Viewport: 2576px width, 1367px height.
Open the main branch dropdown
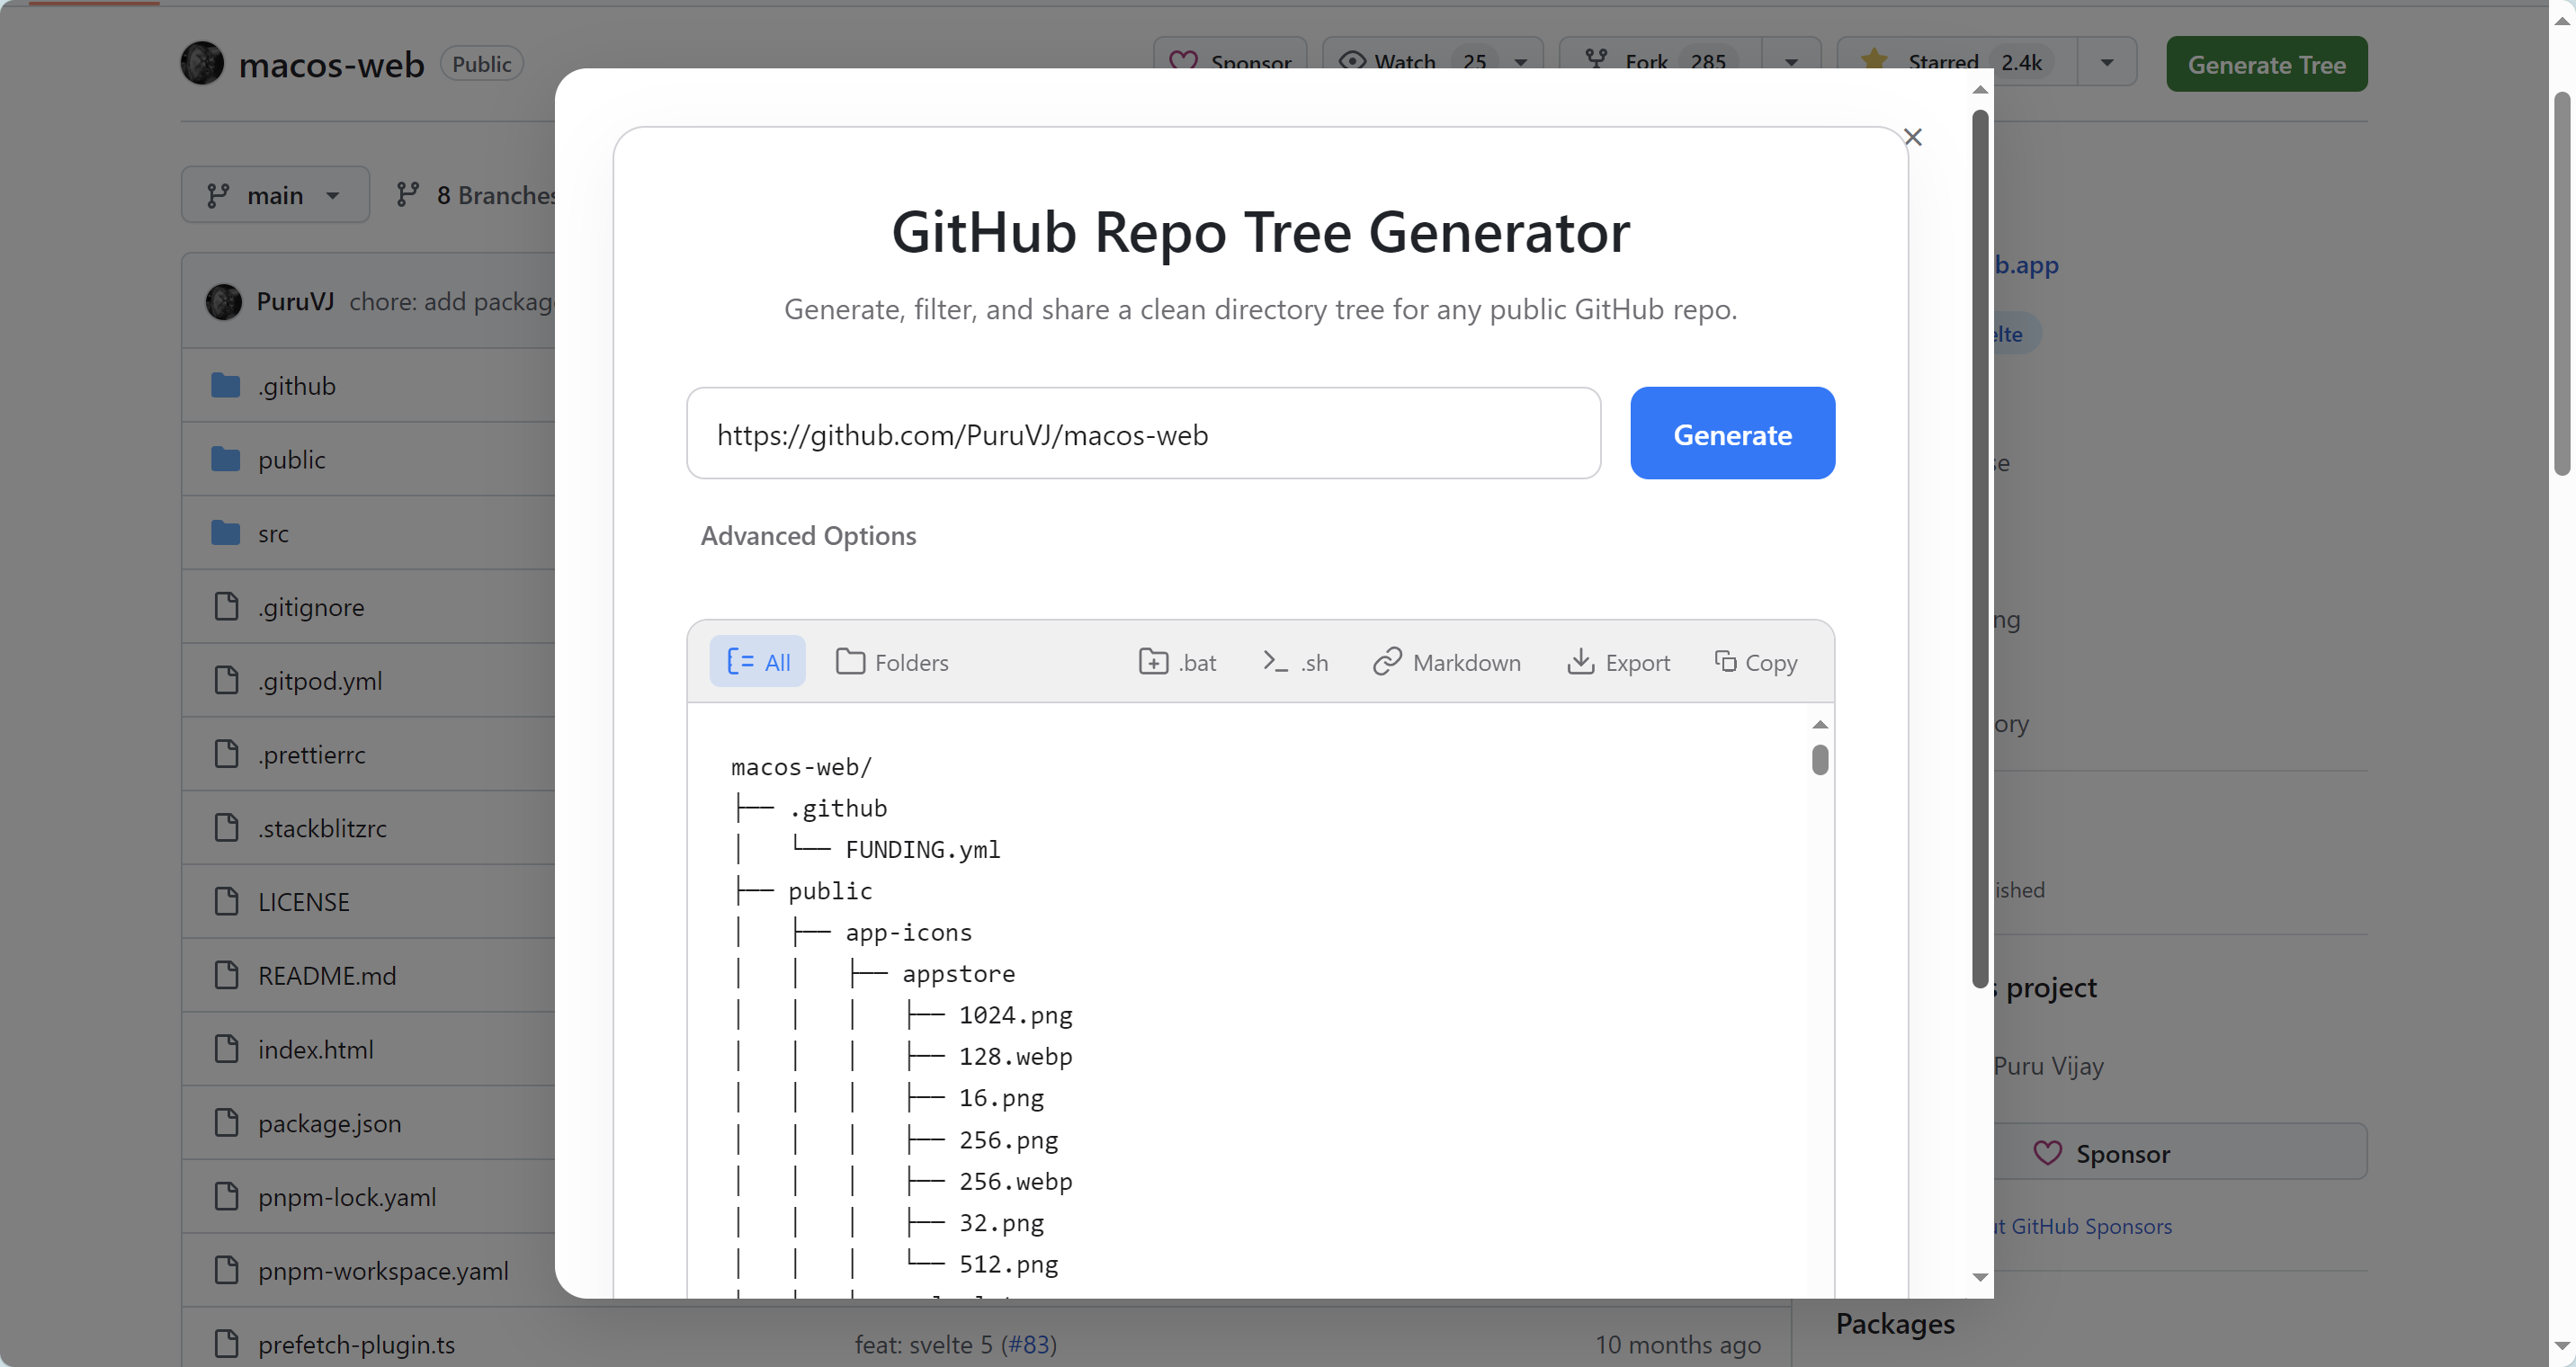[x=275, y=195]
